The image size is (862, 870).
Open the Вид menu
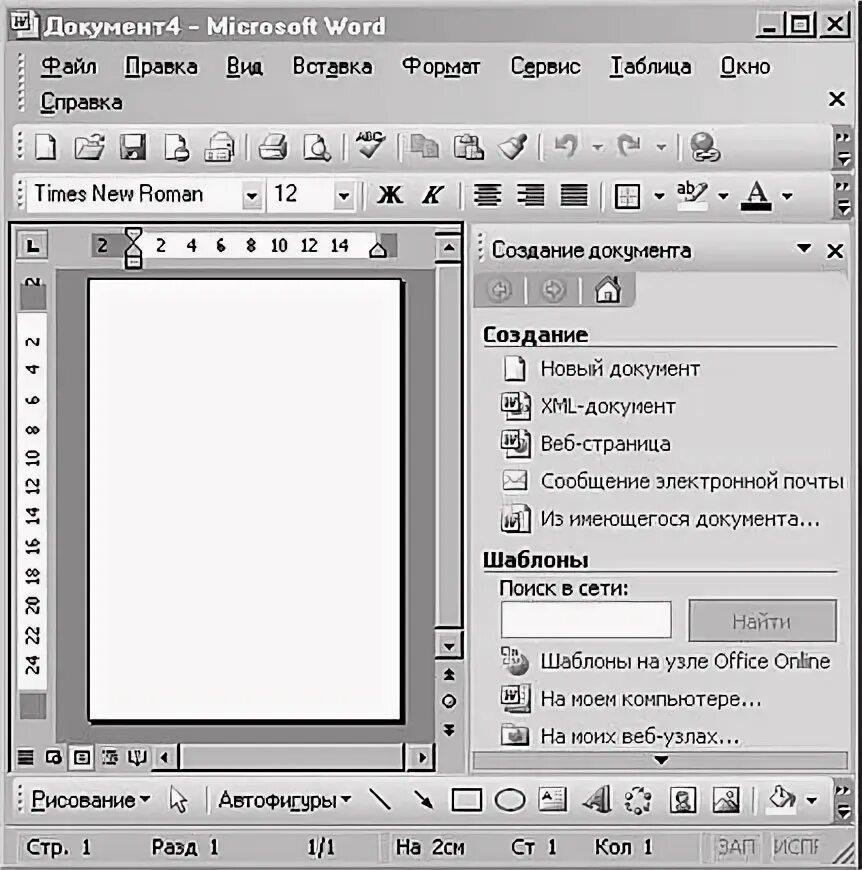coord(244,67)
